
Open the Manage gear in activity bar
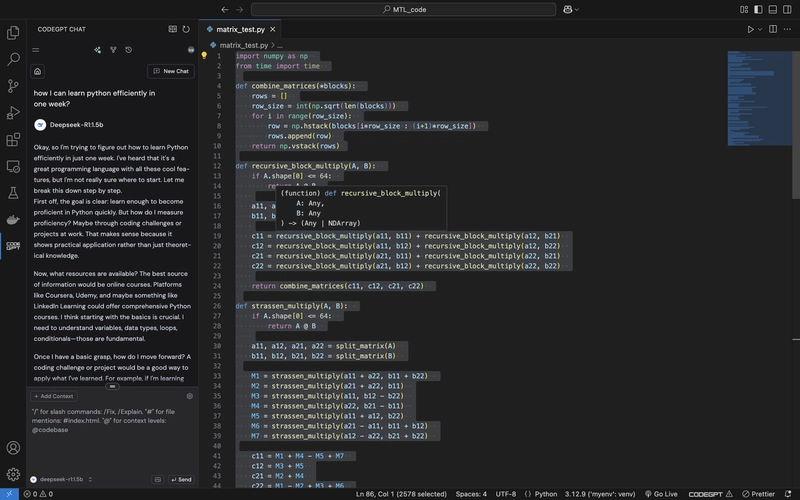pyautogui.click(x=13, y=474)
